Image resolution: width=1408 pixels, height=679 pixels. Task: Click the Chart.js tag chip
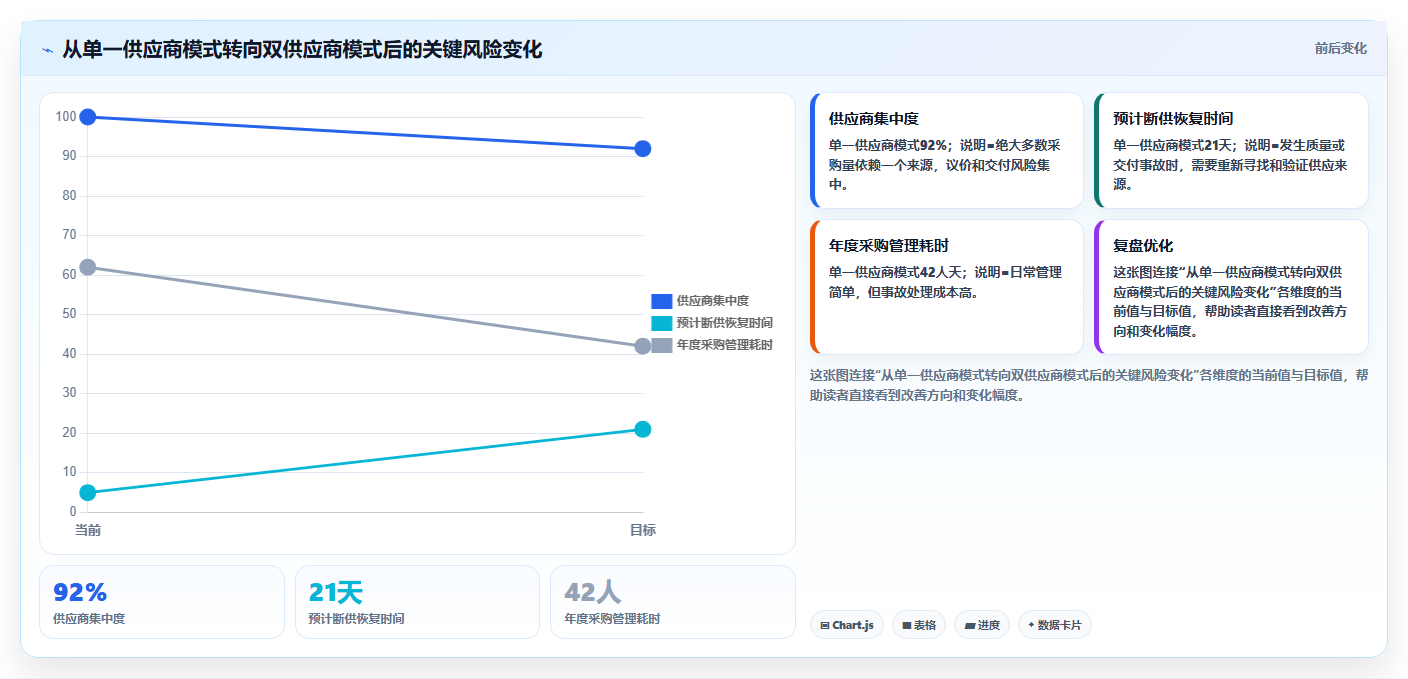tap(847, 625)
